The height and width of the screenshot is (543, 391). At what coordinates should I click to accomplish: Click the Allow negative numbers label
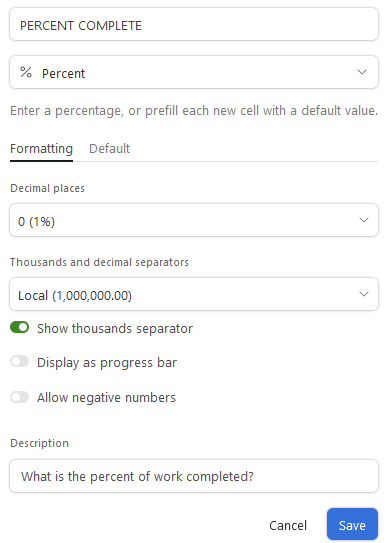coord(106,398)
